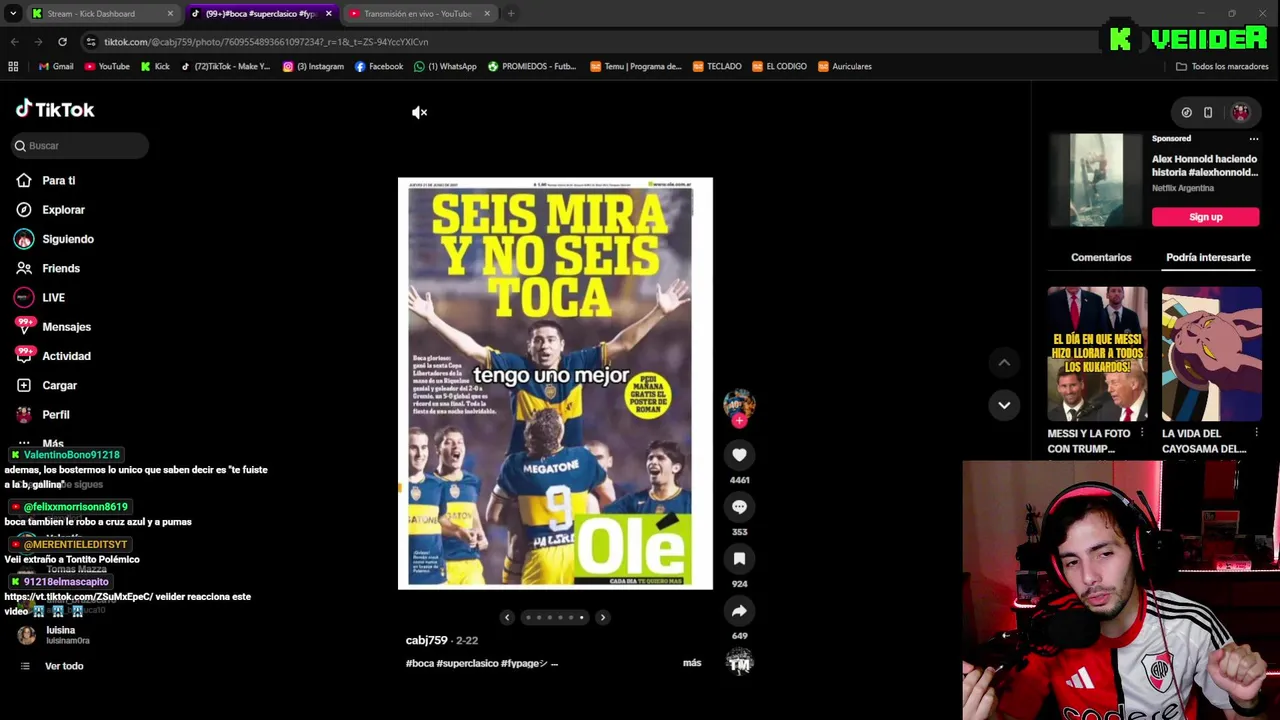Open Messi y la foto con Trump video
Viewport: 1280px width, 720px height.
coord(1097,354)
